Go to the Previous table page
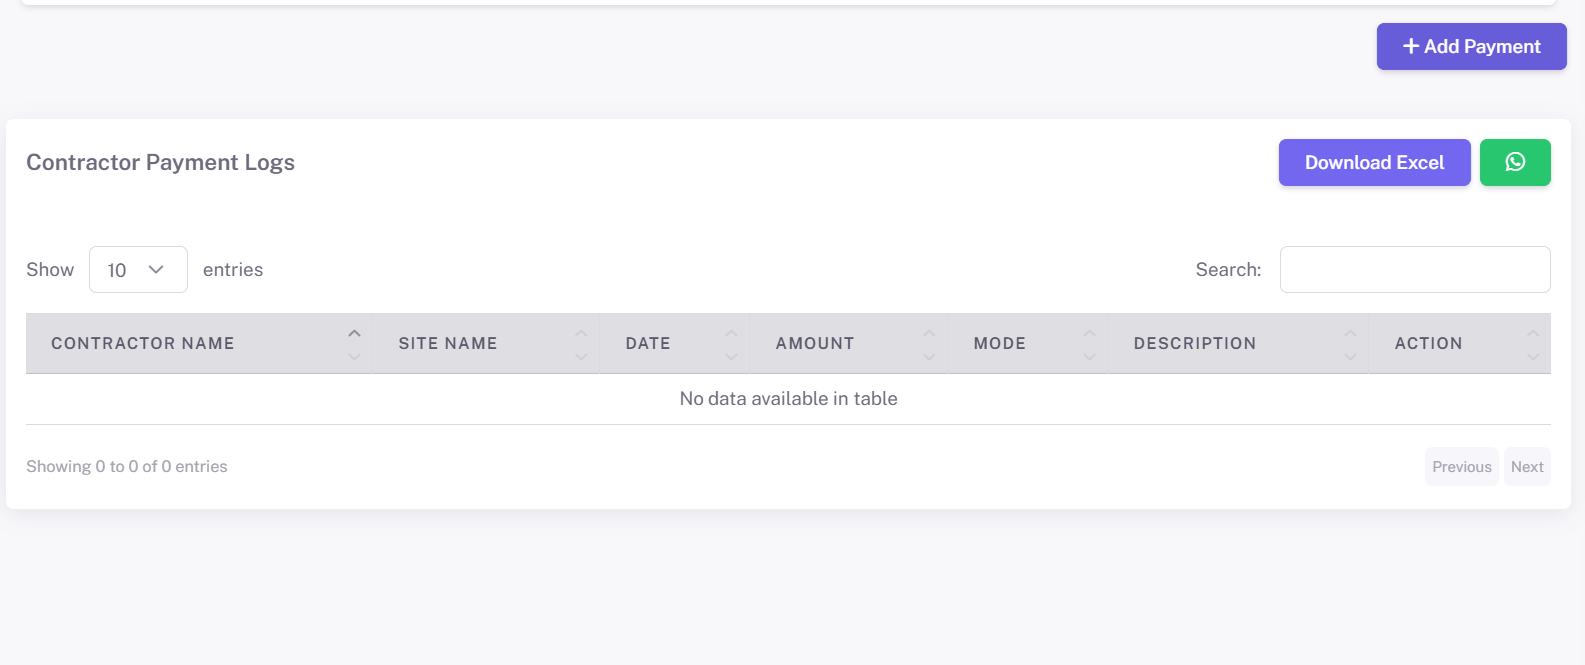The height and width of the screenshot is (665, 1585). click(1461, 467)
